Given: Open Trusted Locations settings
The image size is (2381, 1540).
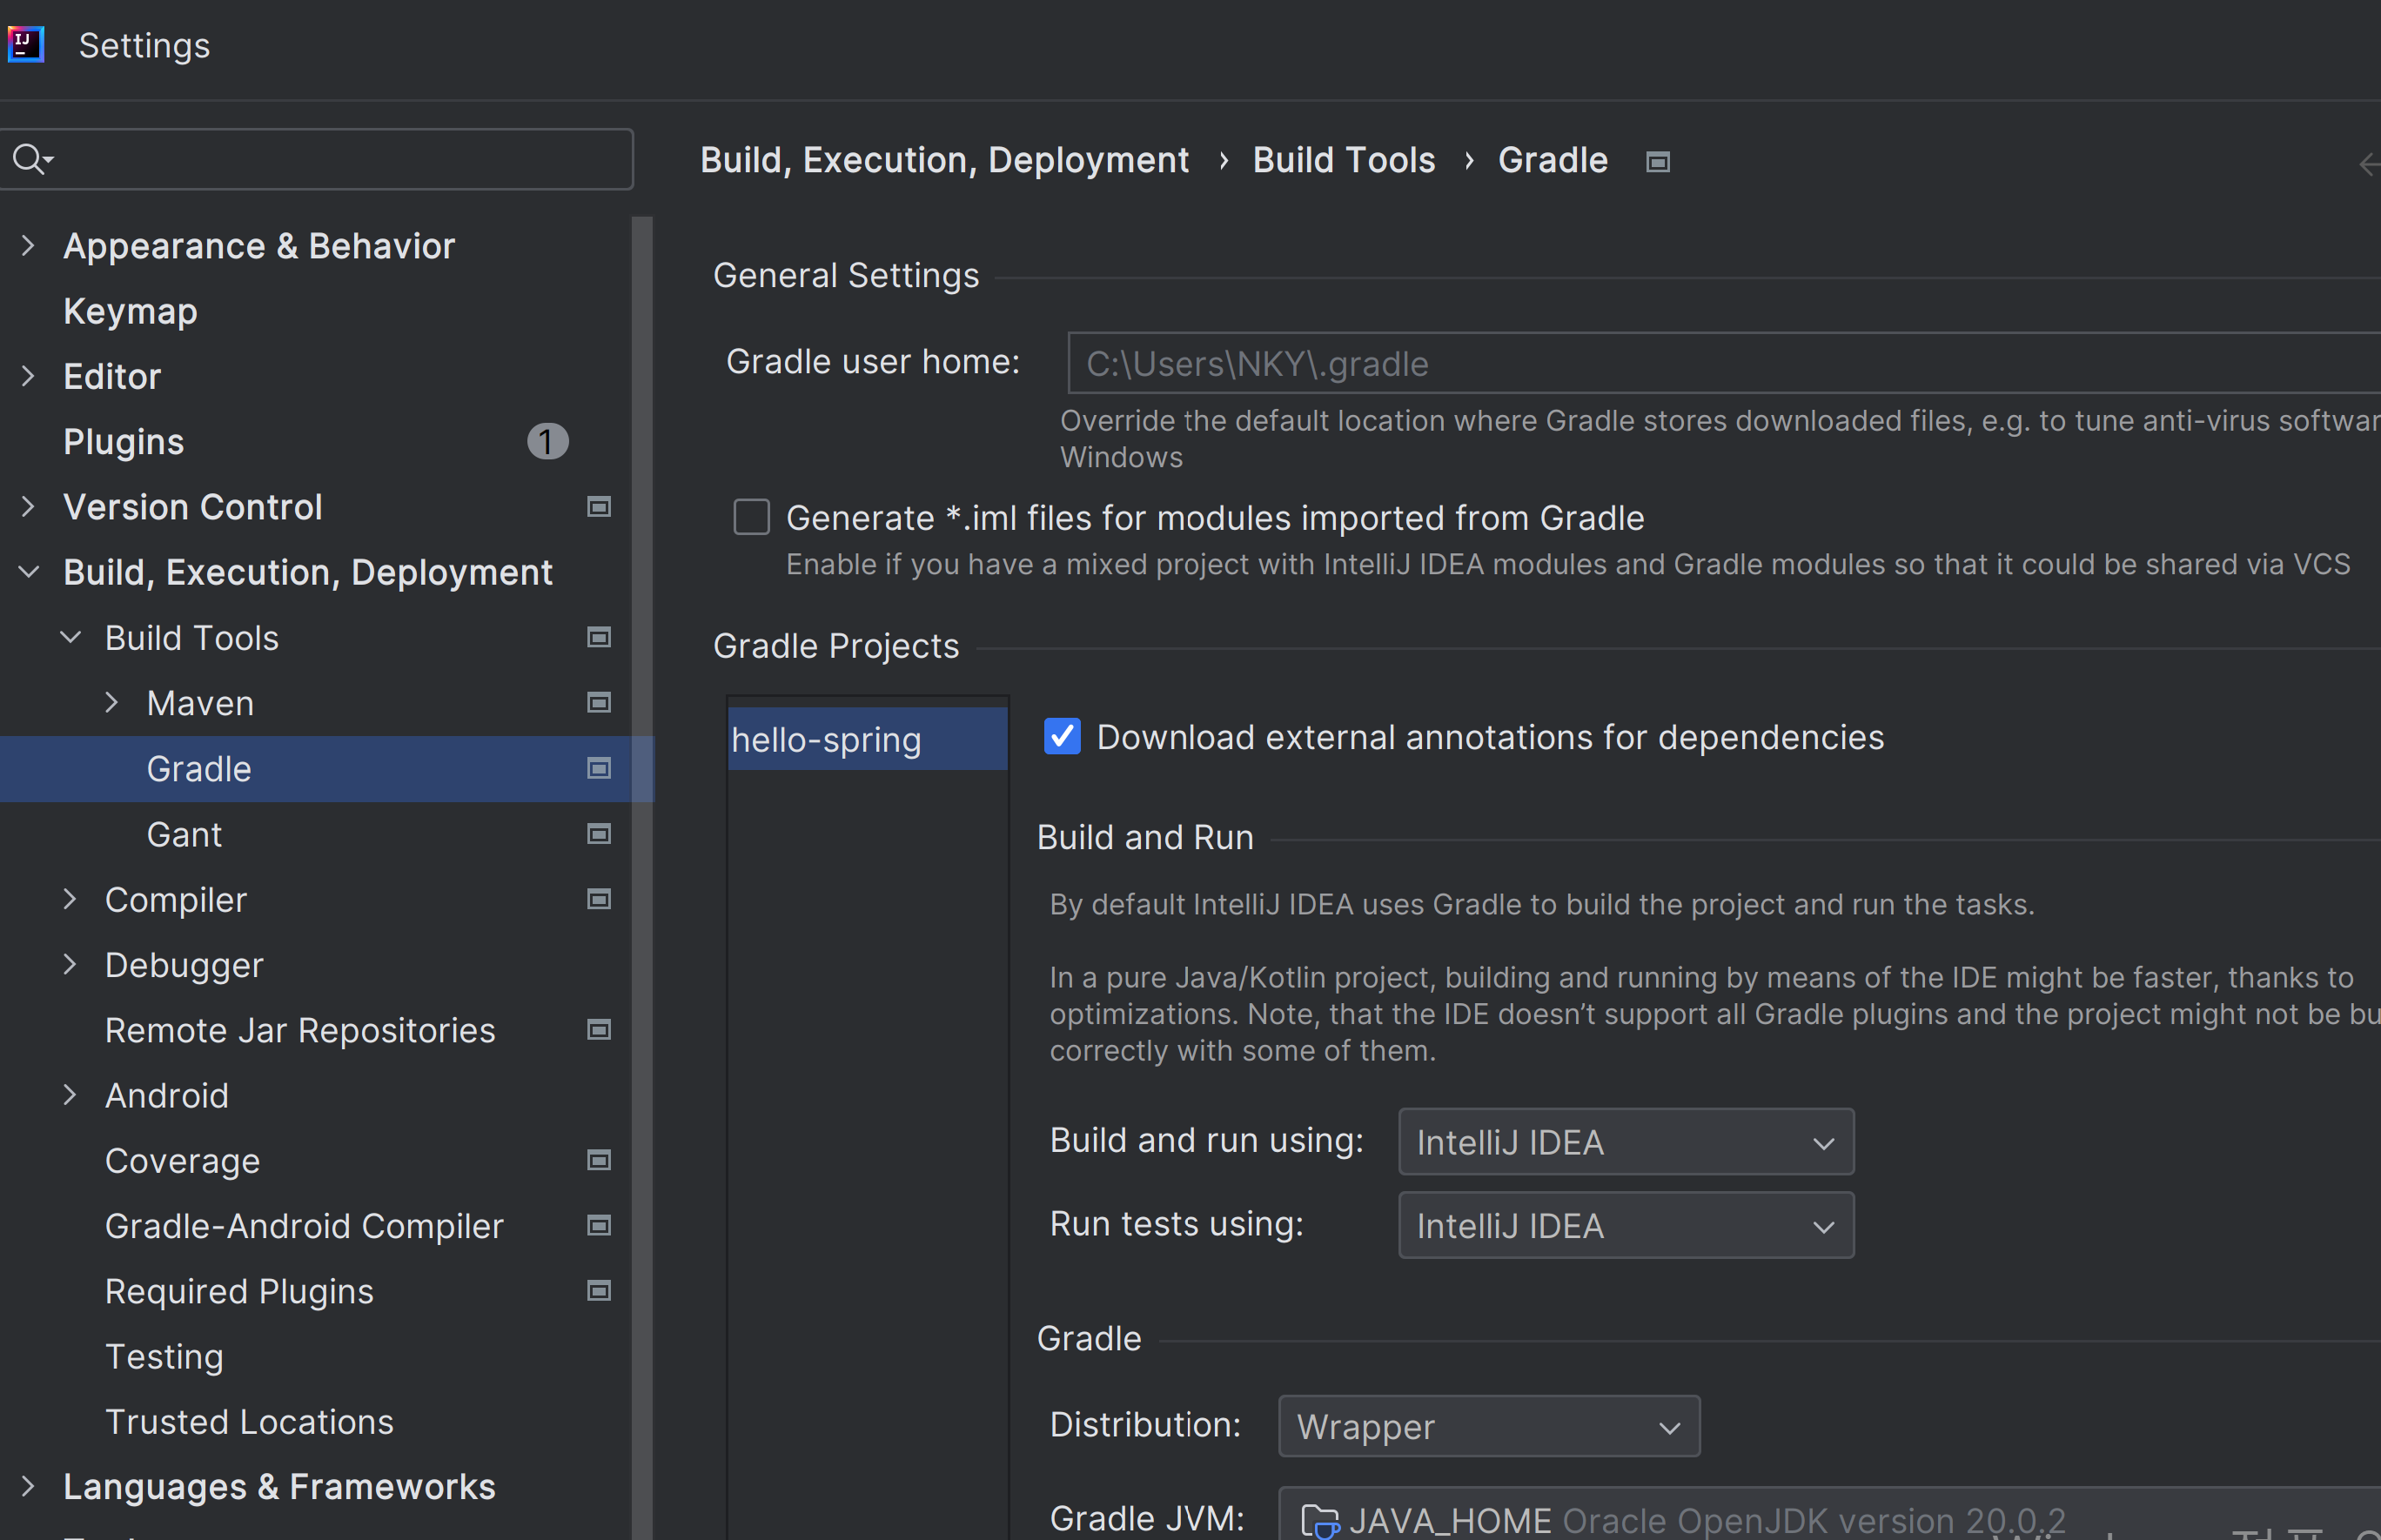Looking at the screenshot, I should click(249, 1422).
